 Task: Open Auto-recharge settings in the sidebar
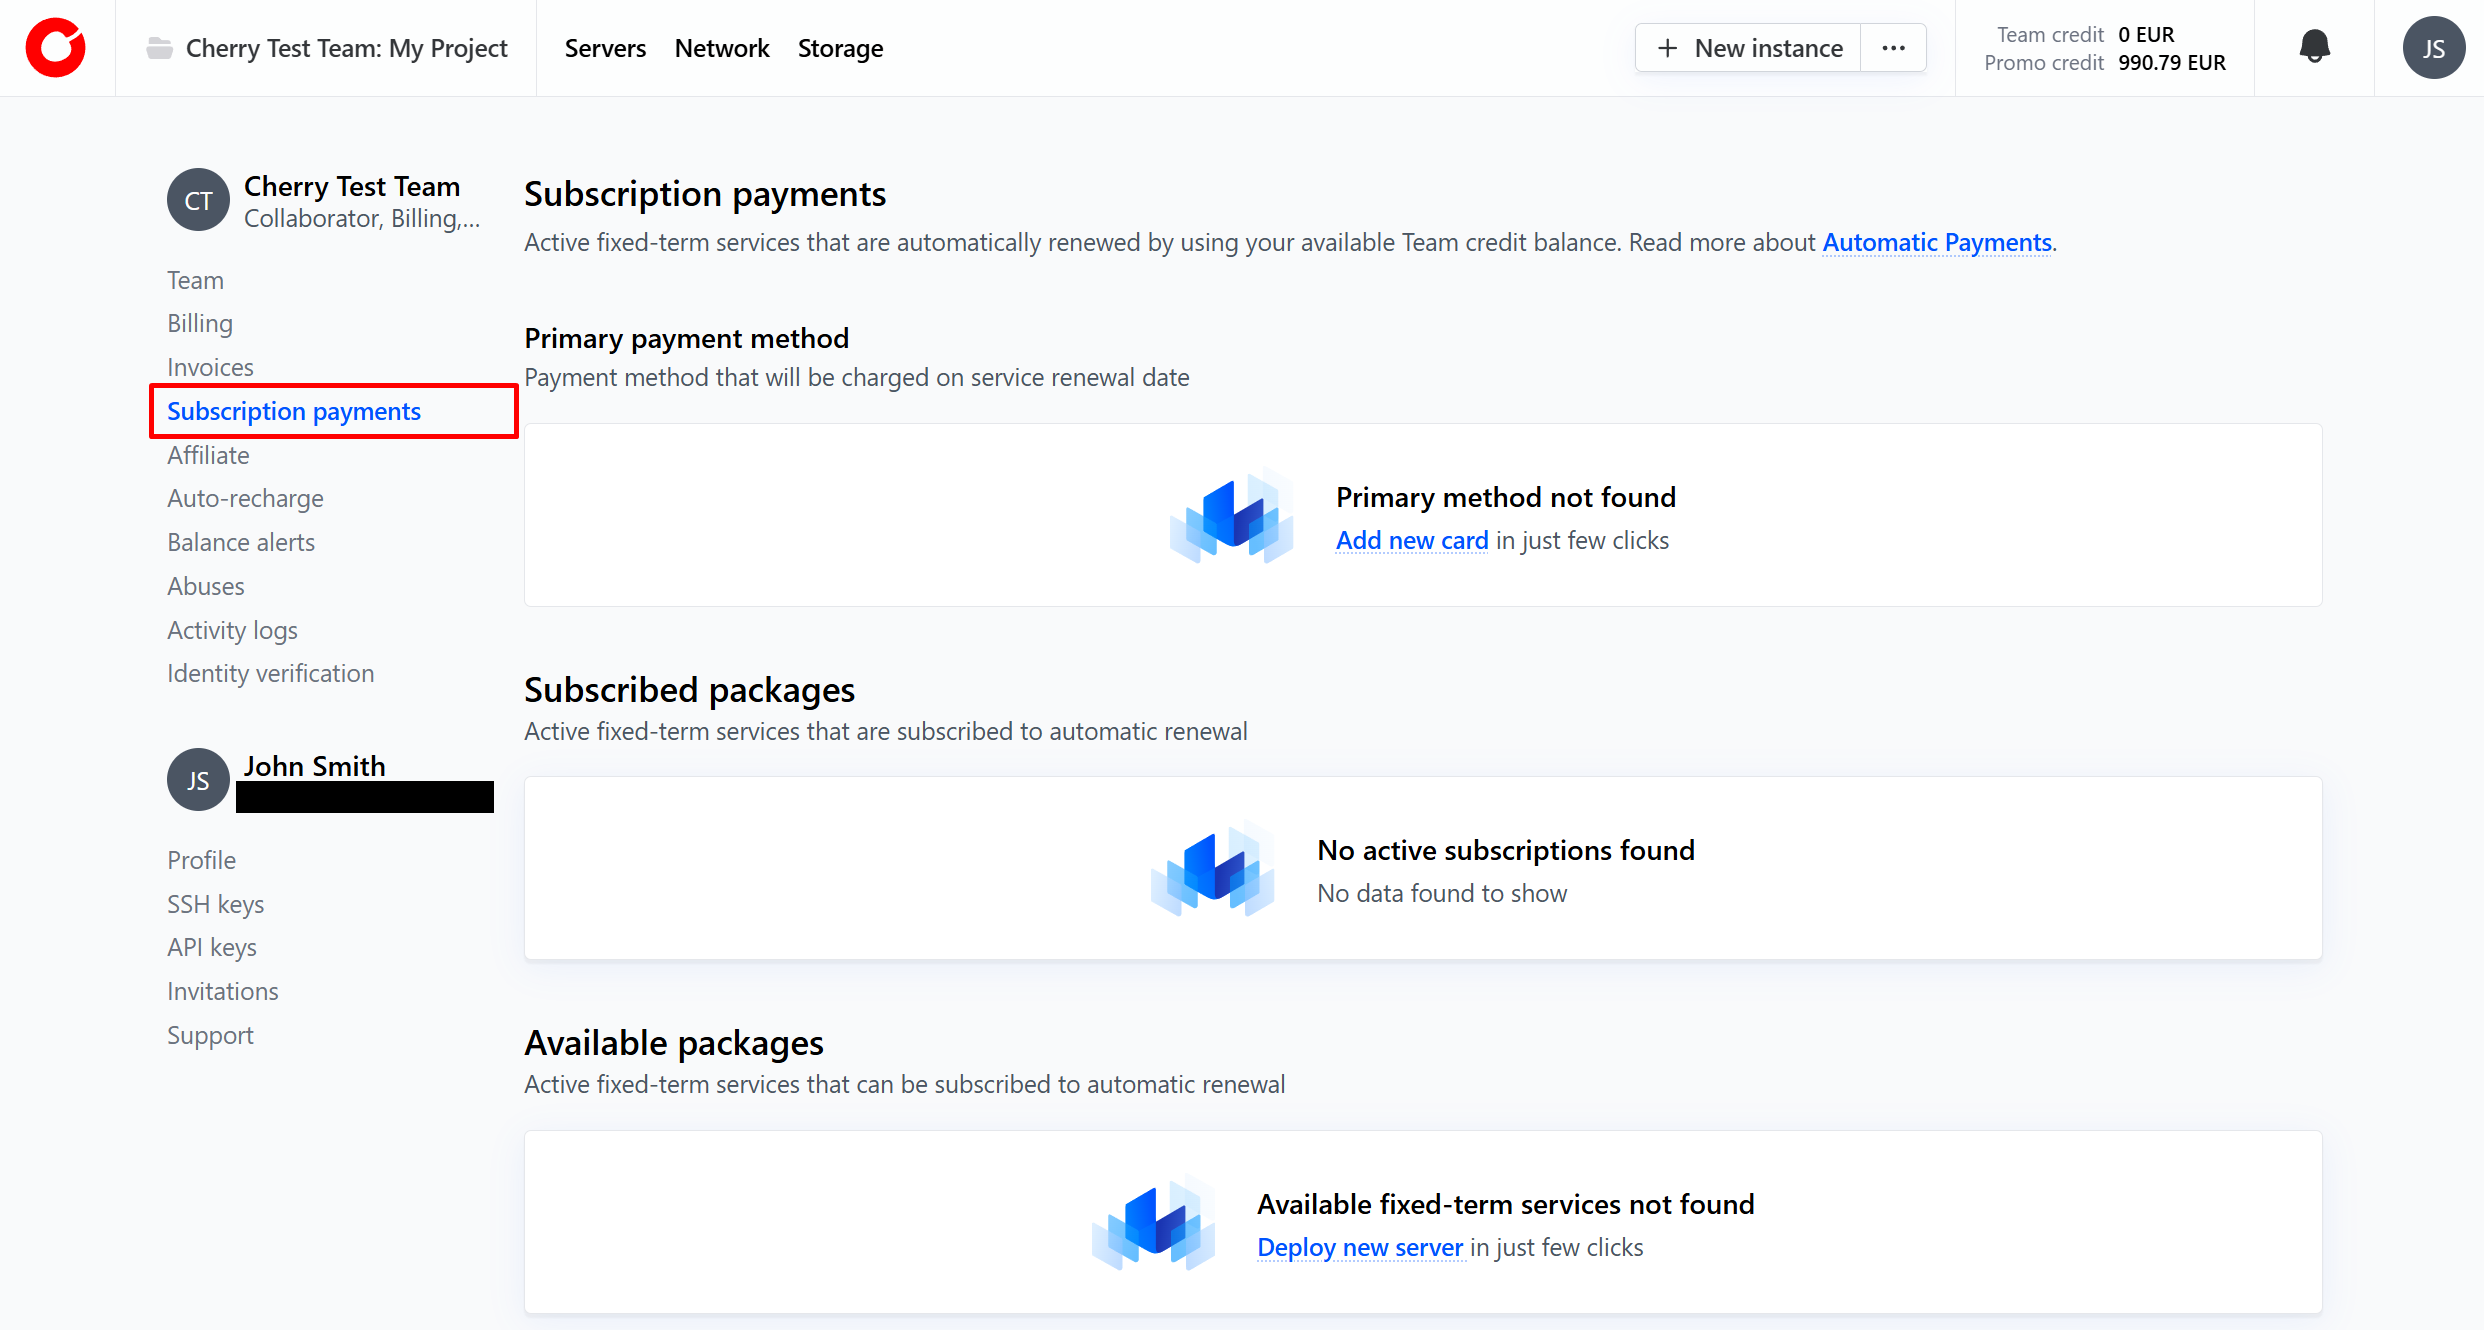pyautogui.click(x=245, y=498)
